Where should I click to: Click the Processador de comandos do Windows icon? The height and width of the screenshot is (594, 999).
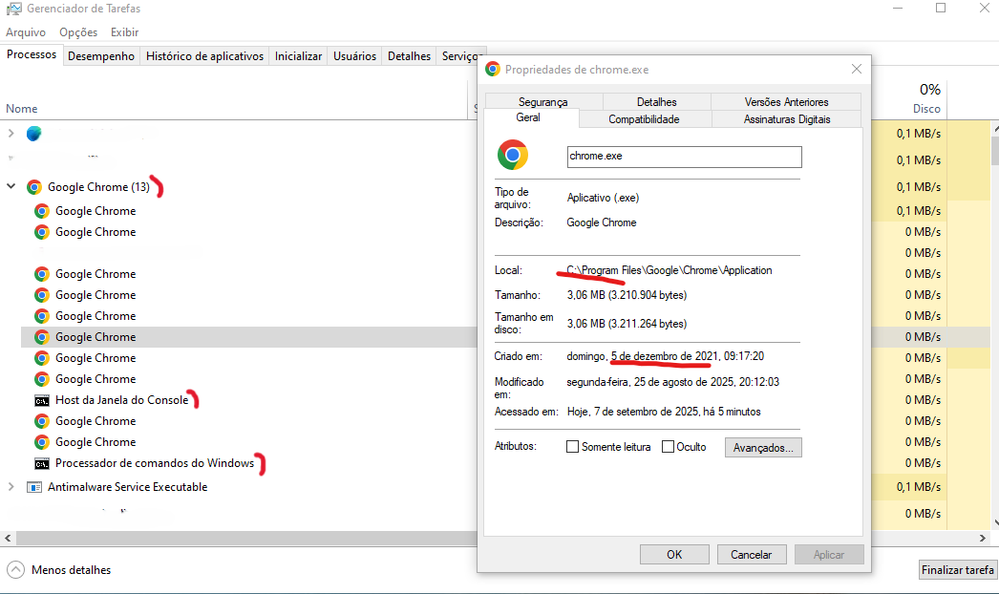pos(42,463)
